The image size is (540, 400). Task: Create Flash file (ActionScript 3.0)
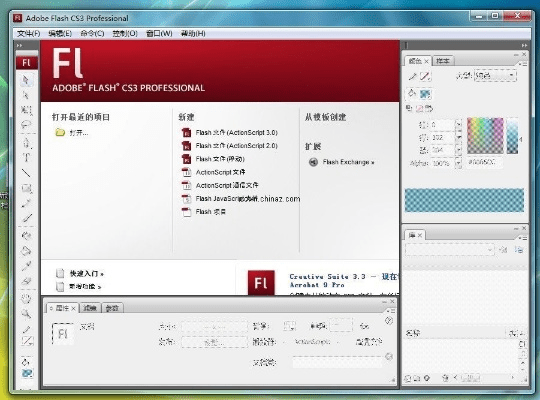[230, 133]
